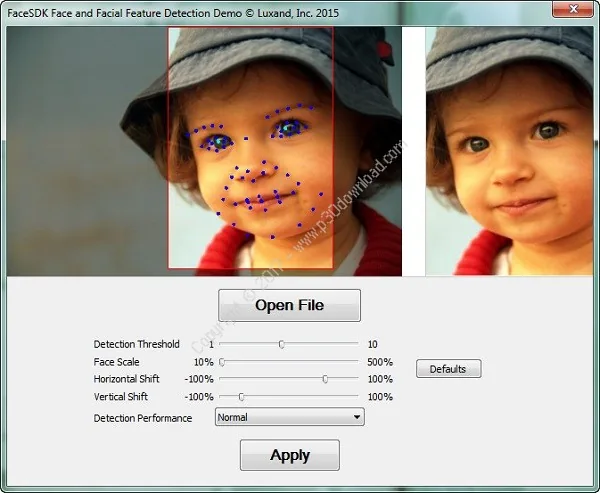Click the dropdown arrow next to Normal

pyautogui.click(x=357, y=417)
